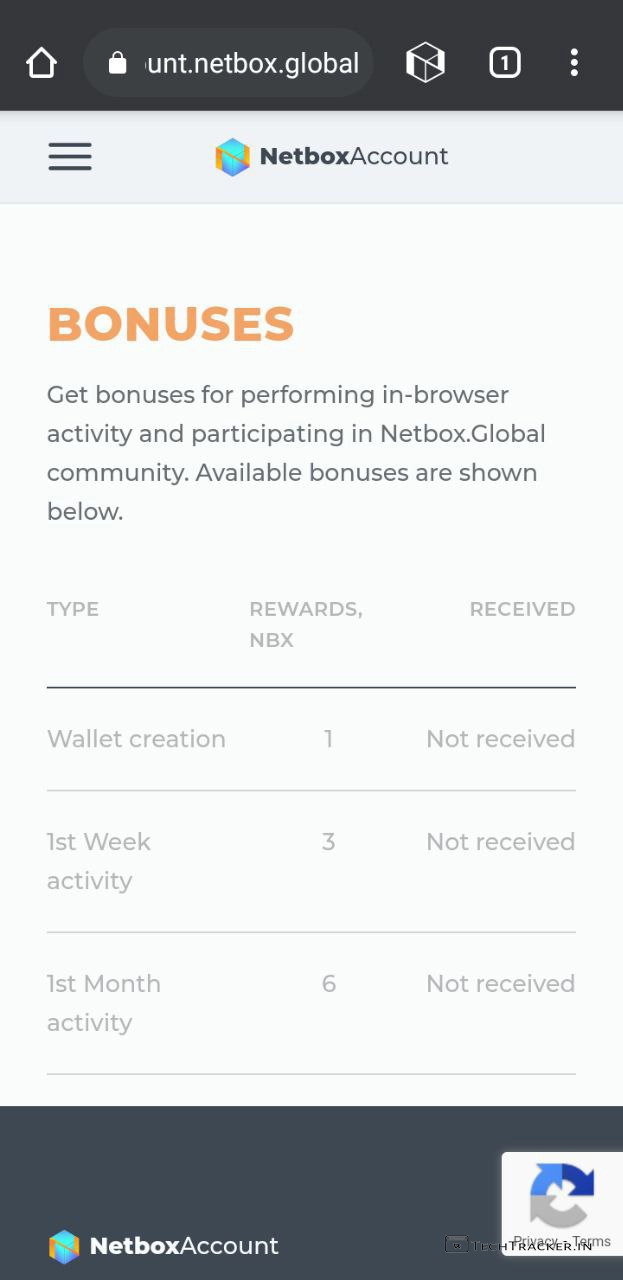The image size is (623, 1280).
Task: Click the 1st Week activity bonus
Action: pos(98,860)
